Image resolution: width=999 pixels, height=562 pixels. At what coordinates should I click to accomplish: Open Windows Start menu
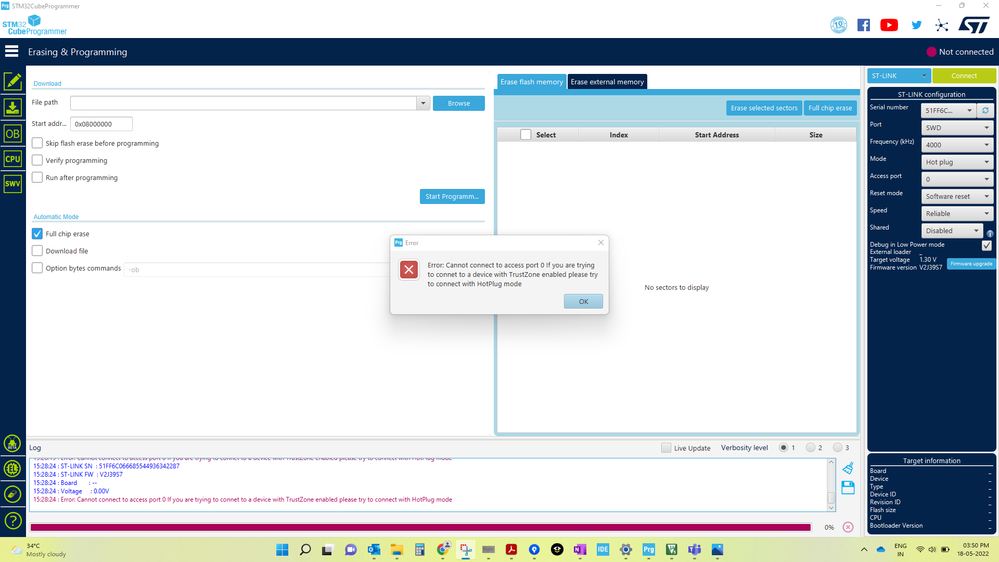[x=282, y=549]
